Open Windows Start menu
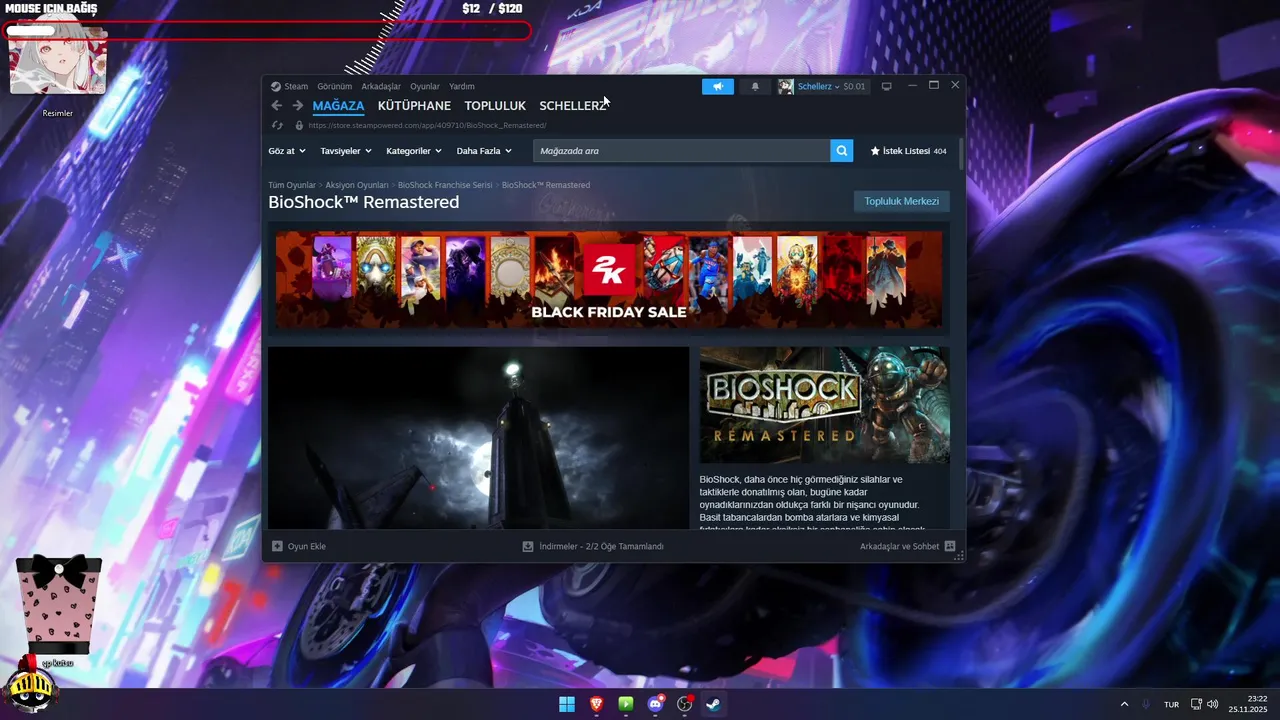Viewport: 1280px width, 720px height. point(567,704)
